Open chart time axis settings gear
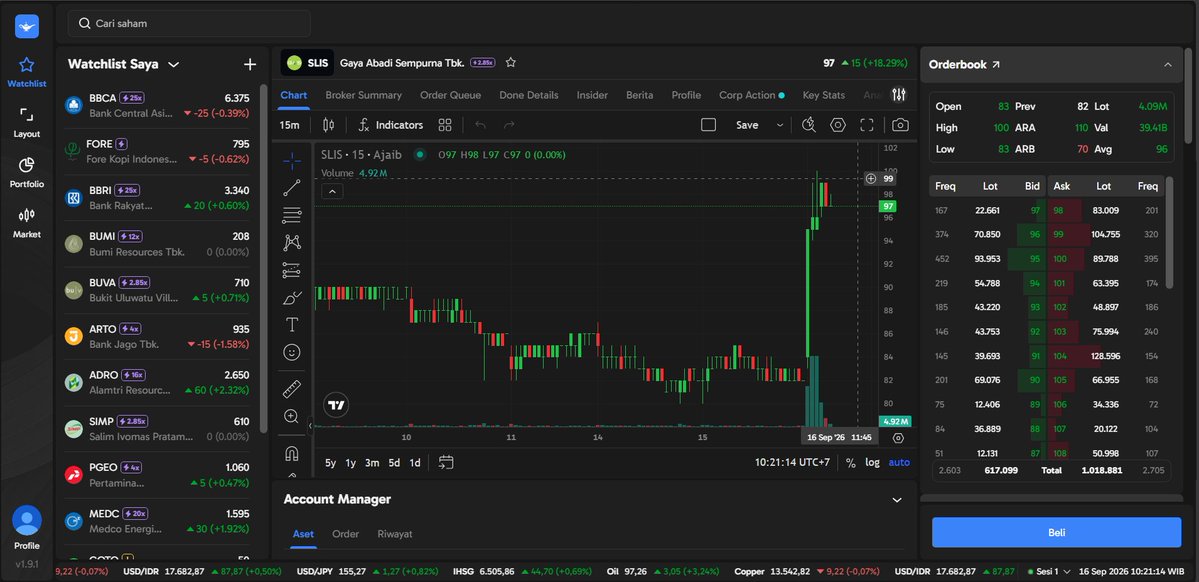 coord(898,438)
